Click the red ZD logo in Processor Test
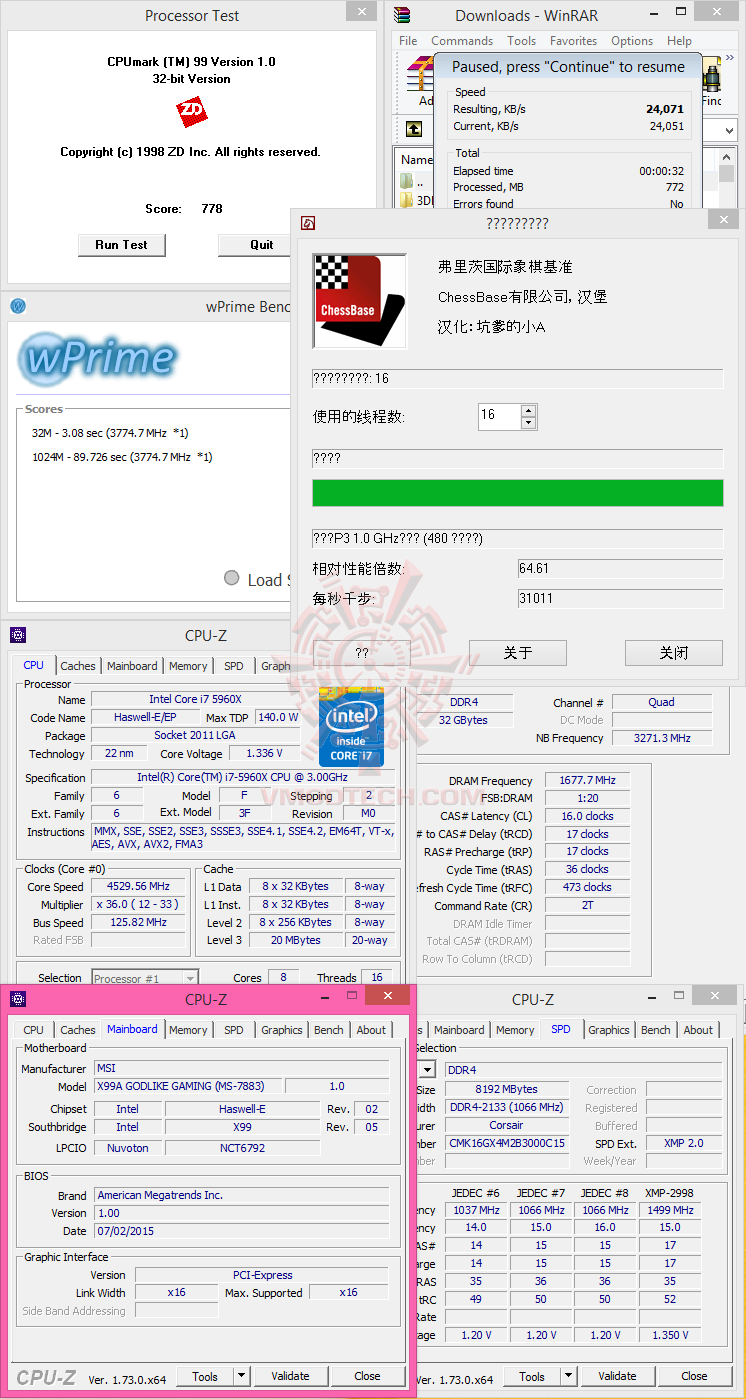The height and width of the screenshot is (1399, 746). pyautogui.click(x=191, y=111)
